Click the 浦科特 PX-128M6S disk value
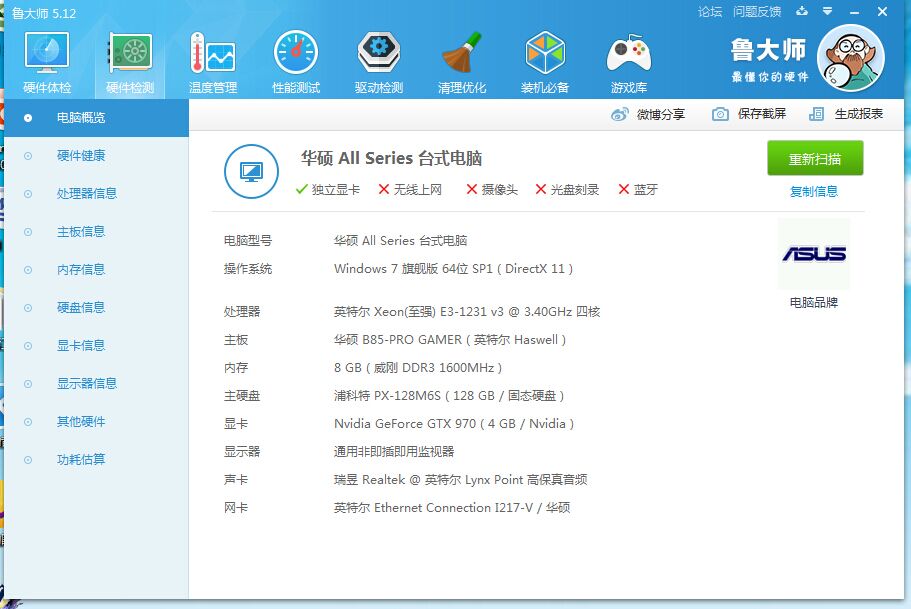The image size is (911, 609). tap(449, 396)
